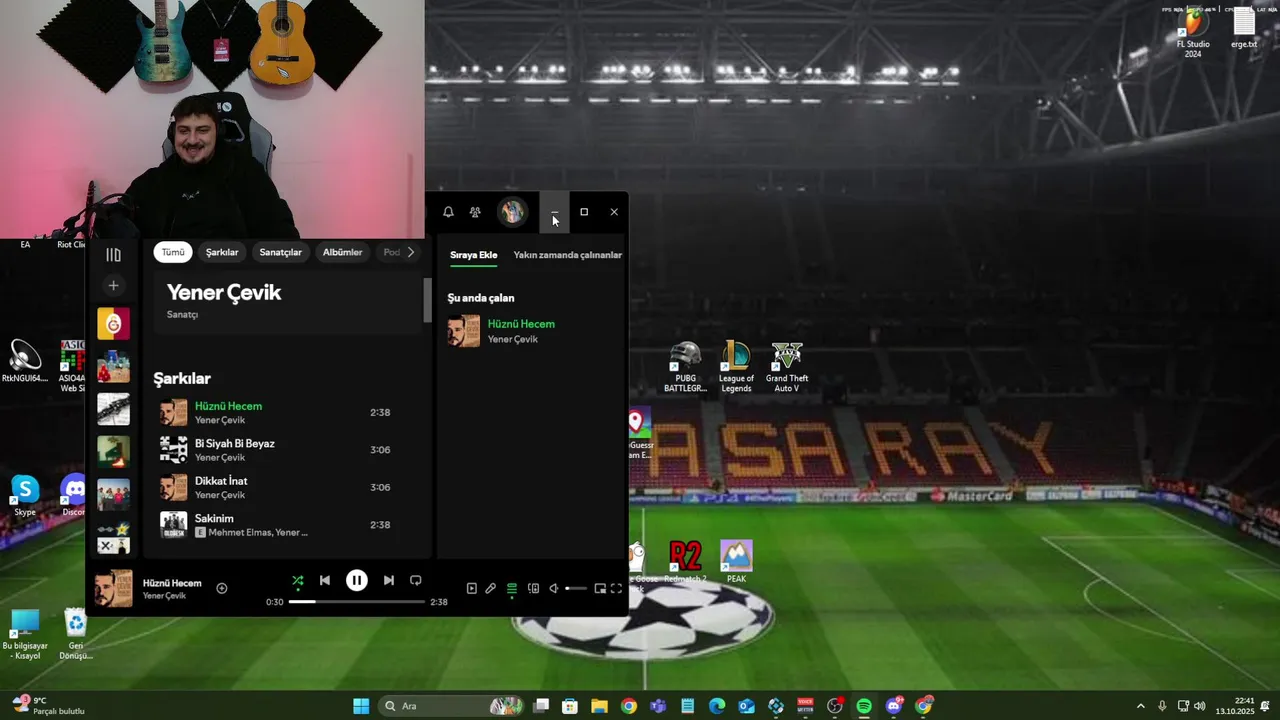This screenshot has width=1280, height=720.
Task: Launch the PUBG BATTLEGROUNDS desktop icon
Action: pyautogui.click(x=685, y=367)
